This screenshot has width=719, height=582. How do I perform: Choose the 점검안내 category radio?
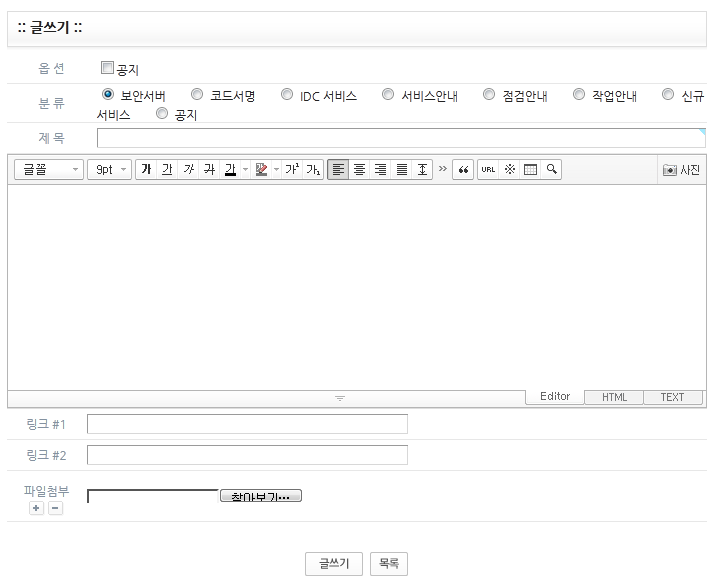click(489, 95)
